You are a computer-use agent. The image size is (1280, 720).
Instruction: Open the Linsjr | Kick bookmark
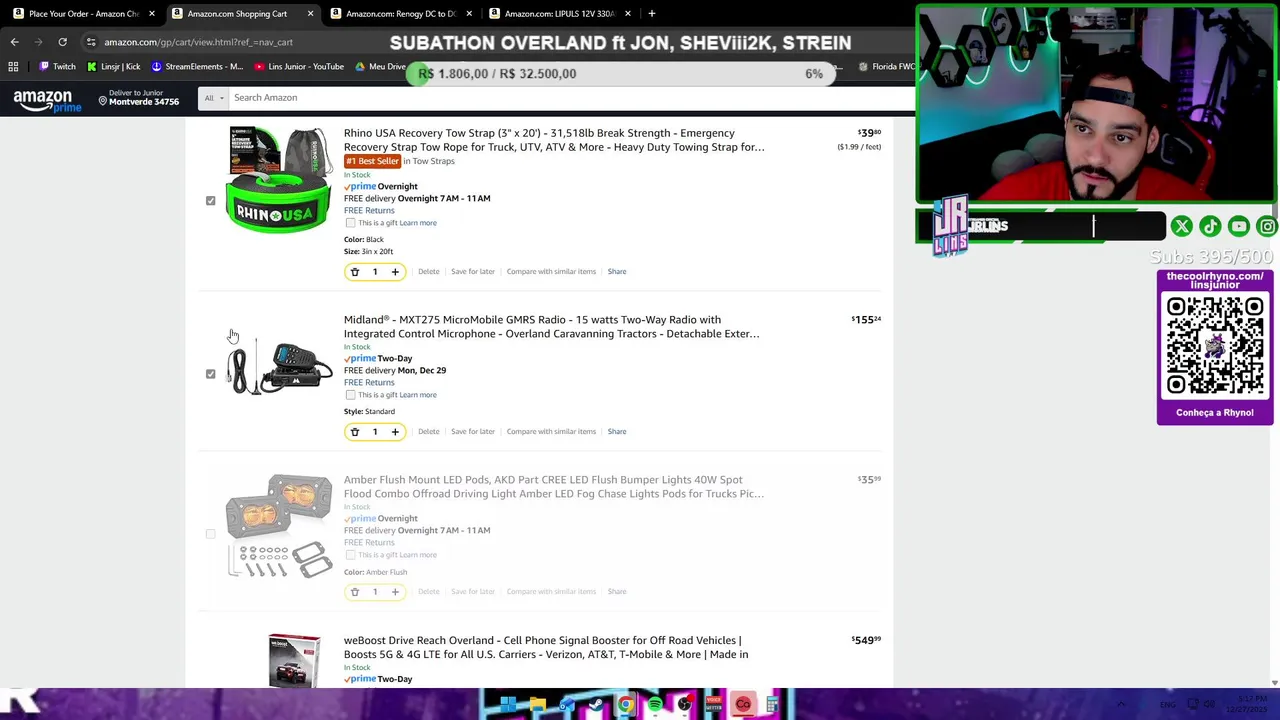[113, 67]
